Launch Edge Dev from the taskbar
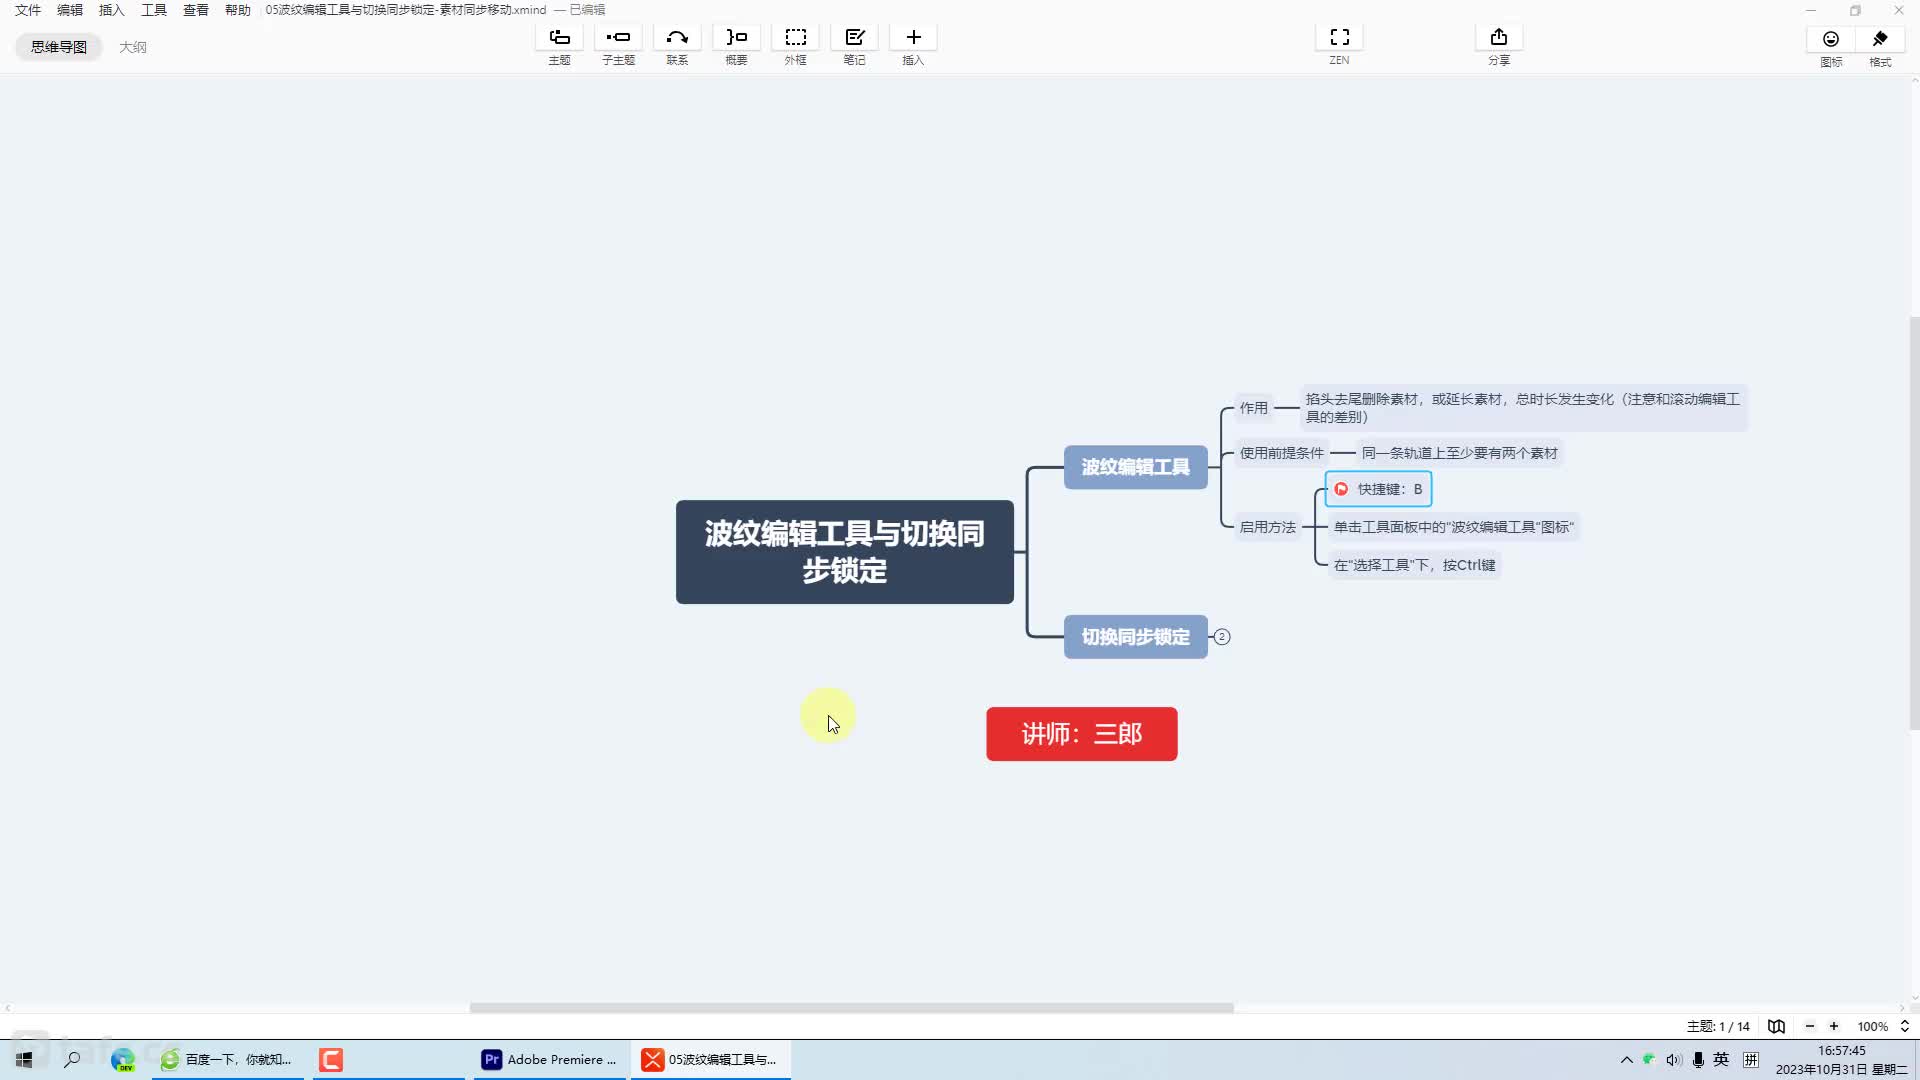This screenshot has width=1920, height=1080. 122,1059
